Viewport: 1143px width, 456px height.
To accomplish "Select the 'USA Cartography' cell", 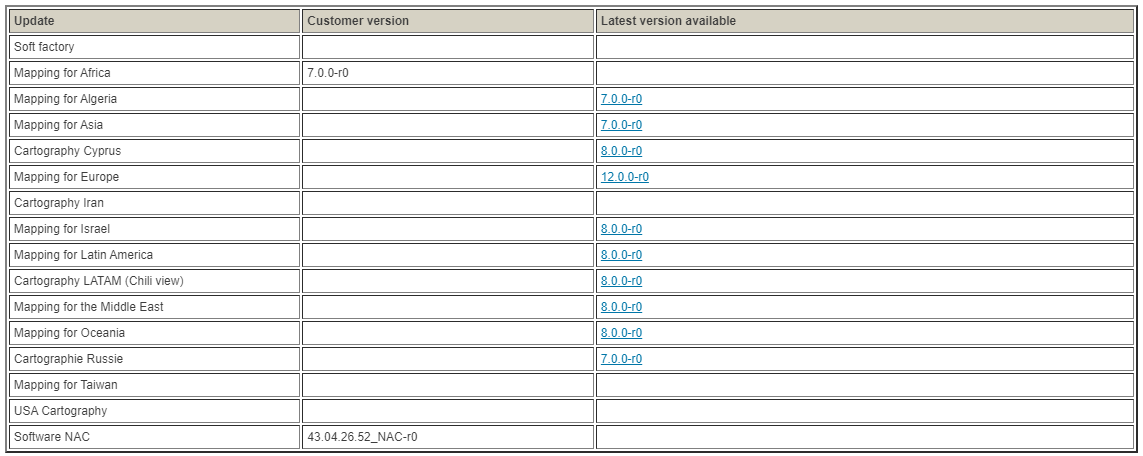I will pyautogui.click(x=155, y=411).
